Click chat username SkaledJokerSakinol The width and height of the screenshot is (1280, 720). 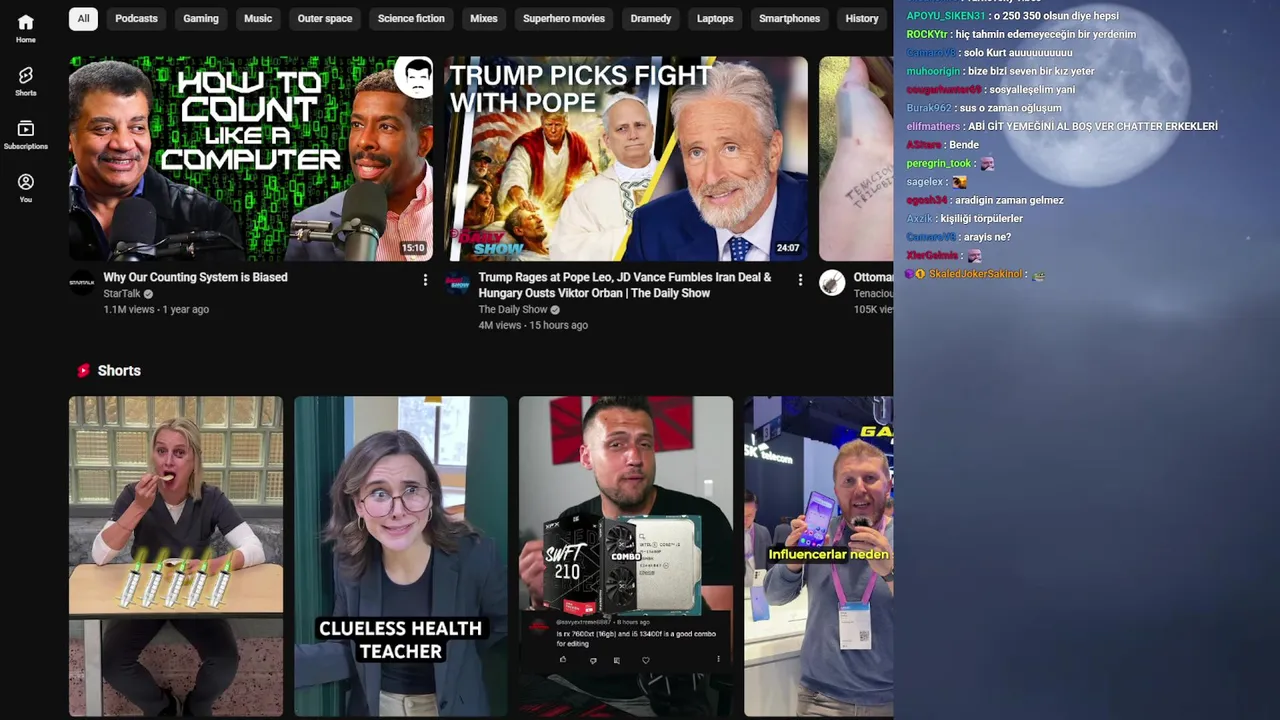tap(975, 274)
